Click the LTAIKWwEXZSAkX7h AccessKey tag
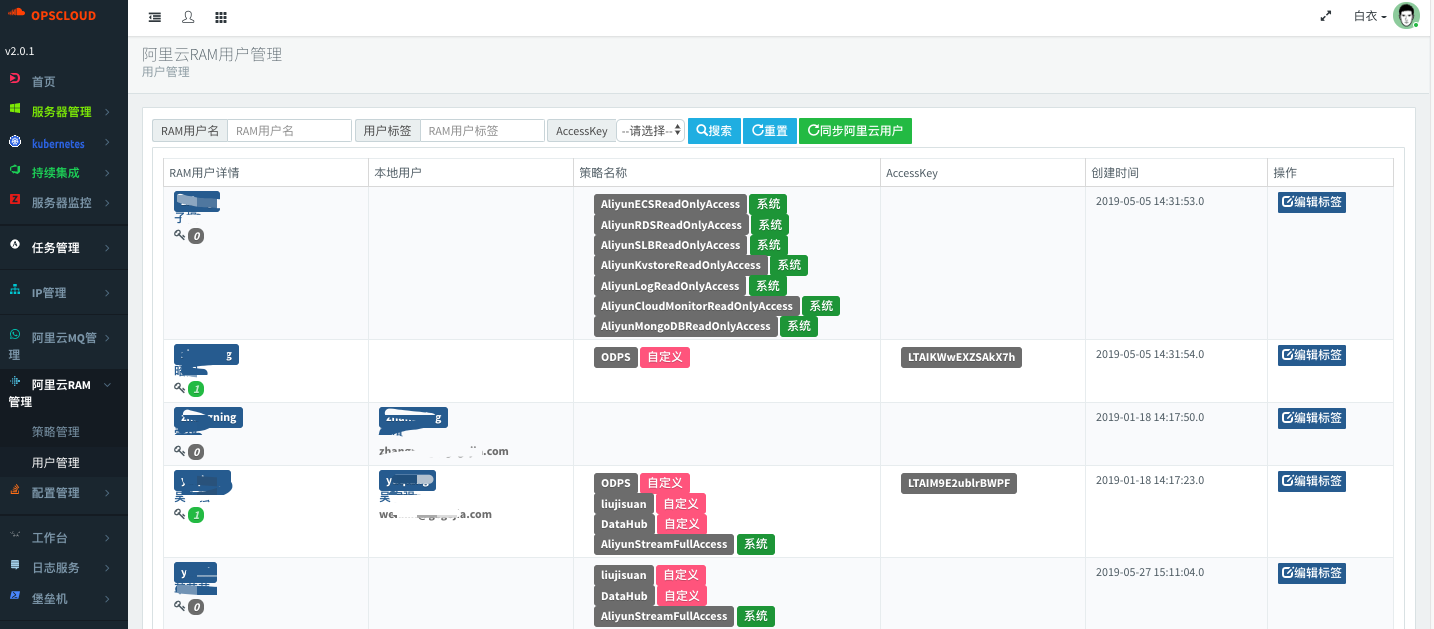Viewport: 1434px width, 629px height. 961,357
